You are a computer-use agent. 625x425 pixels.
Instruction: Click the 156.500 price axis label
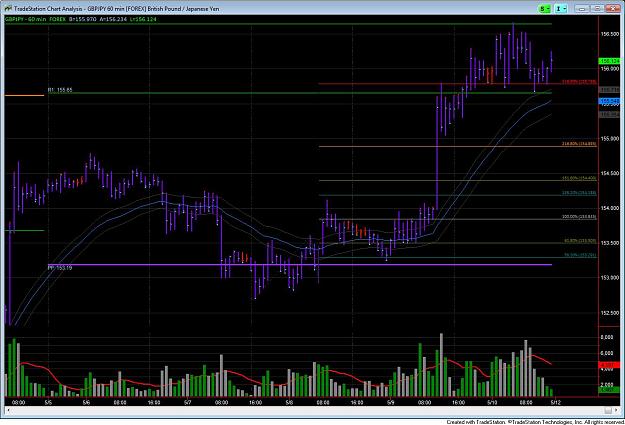pyautogui.click(x=609, y=34)
